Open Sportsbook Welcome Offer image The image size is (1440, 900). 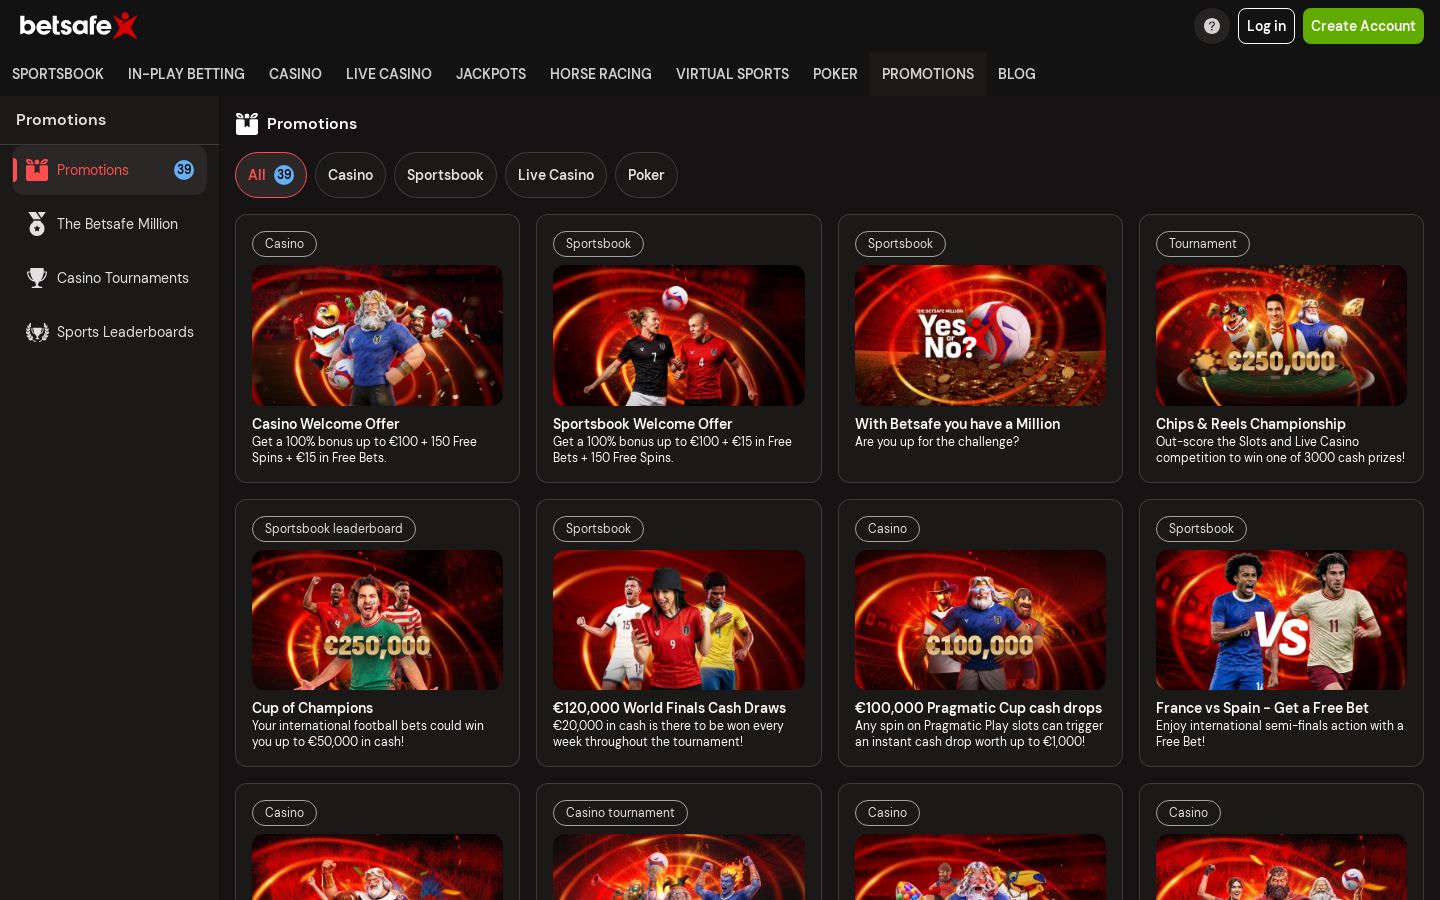pyautogui.click(x=679, y=335)
